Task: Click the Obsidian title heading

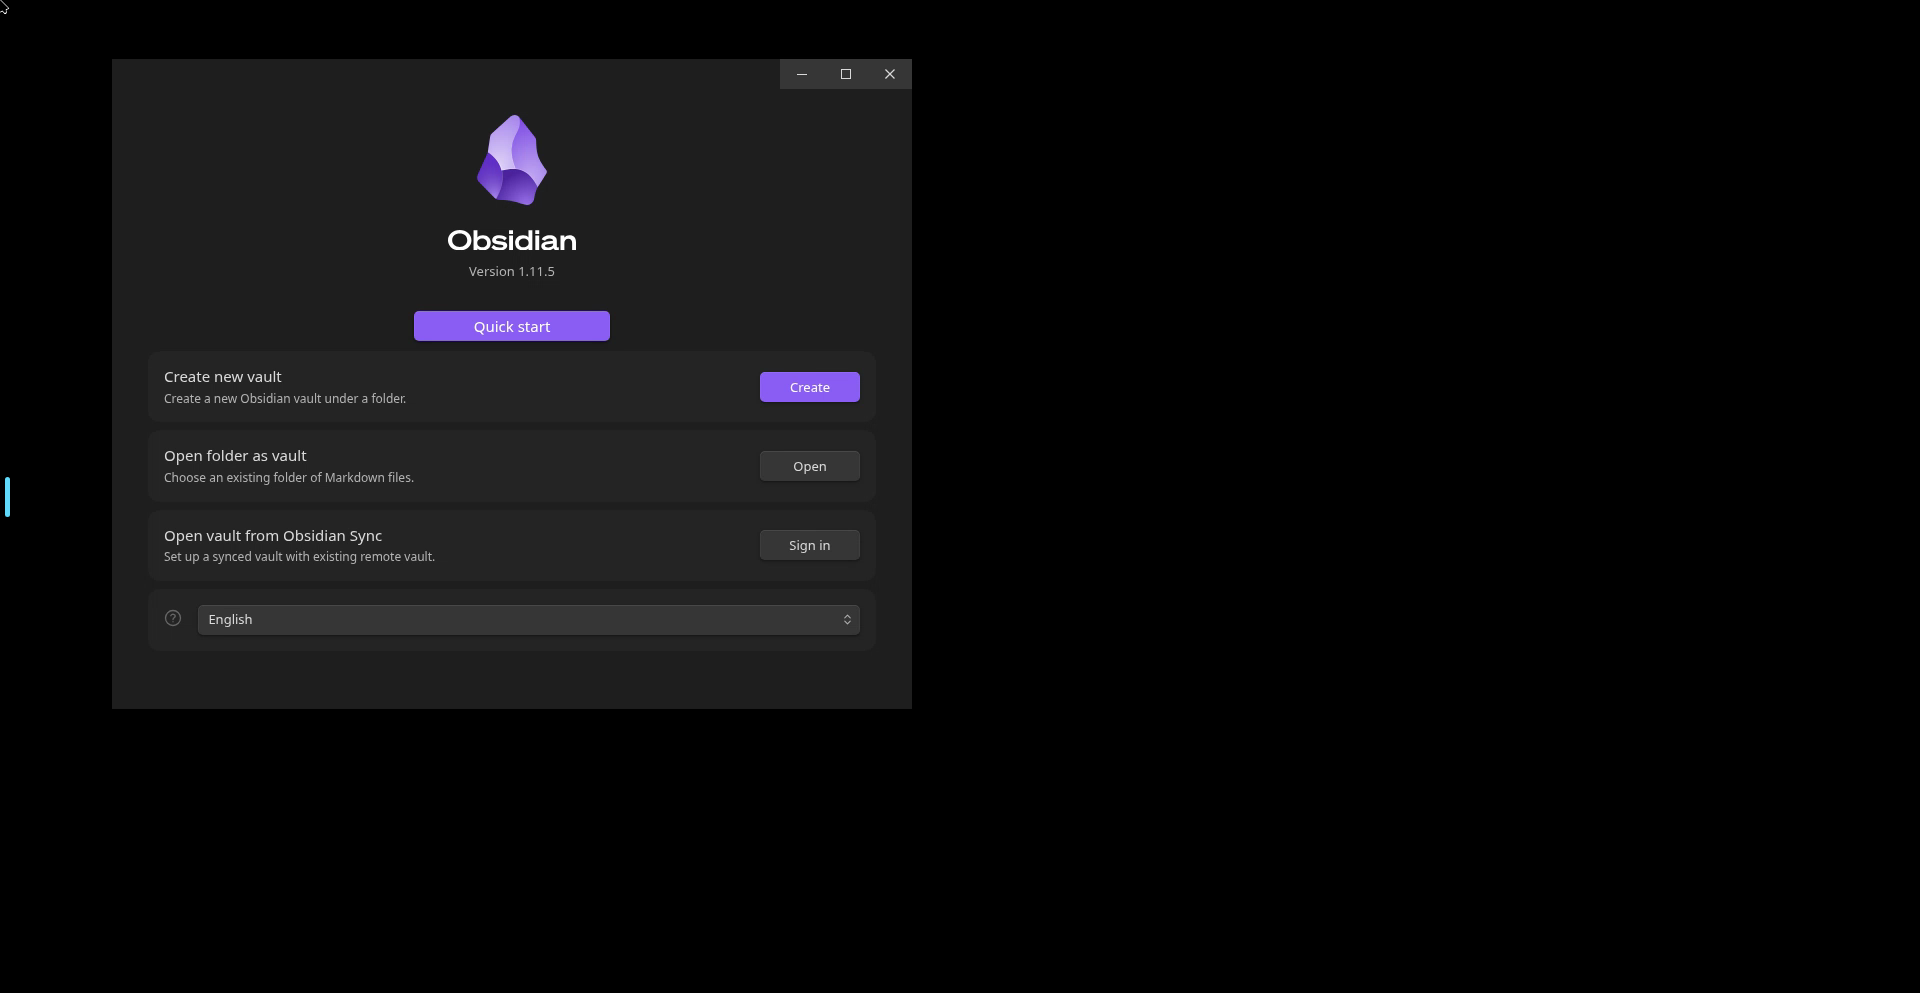Action: click(512, 240)
